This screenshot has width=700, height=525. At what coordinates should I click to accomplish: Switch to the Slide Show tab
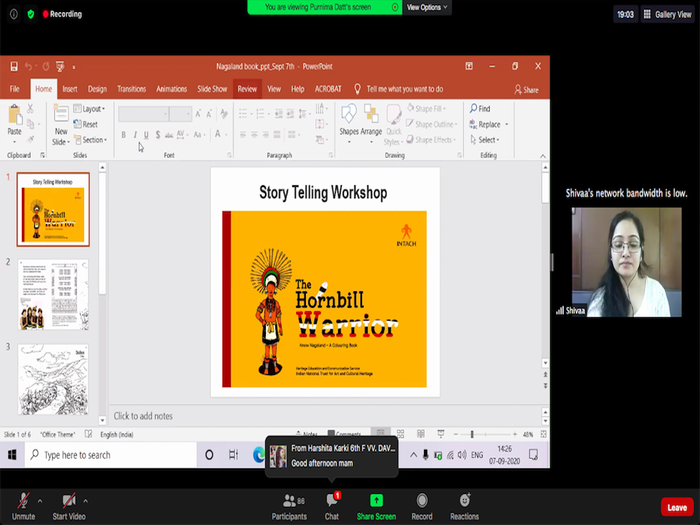coord(212,89)
